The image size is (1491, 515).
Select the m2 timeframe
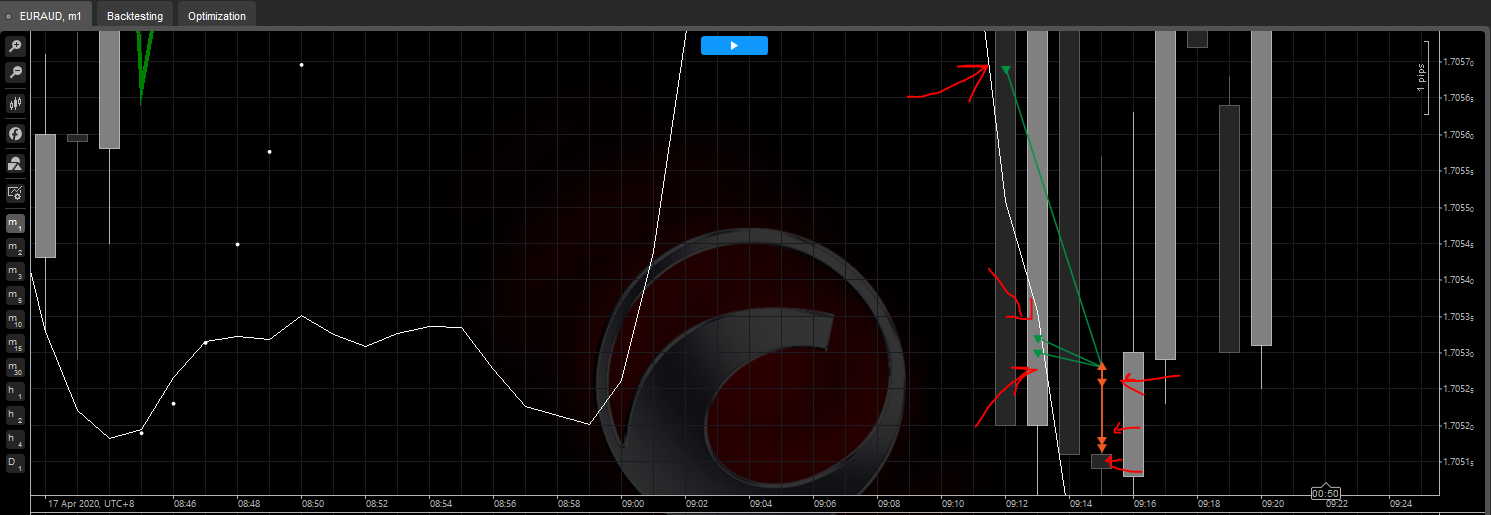point(15,247)
